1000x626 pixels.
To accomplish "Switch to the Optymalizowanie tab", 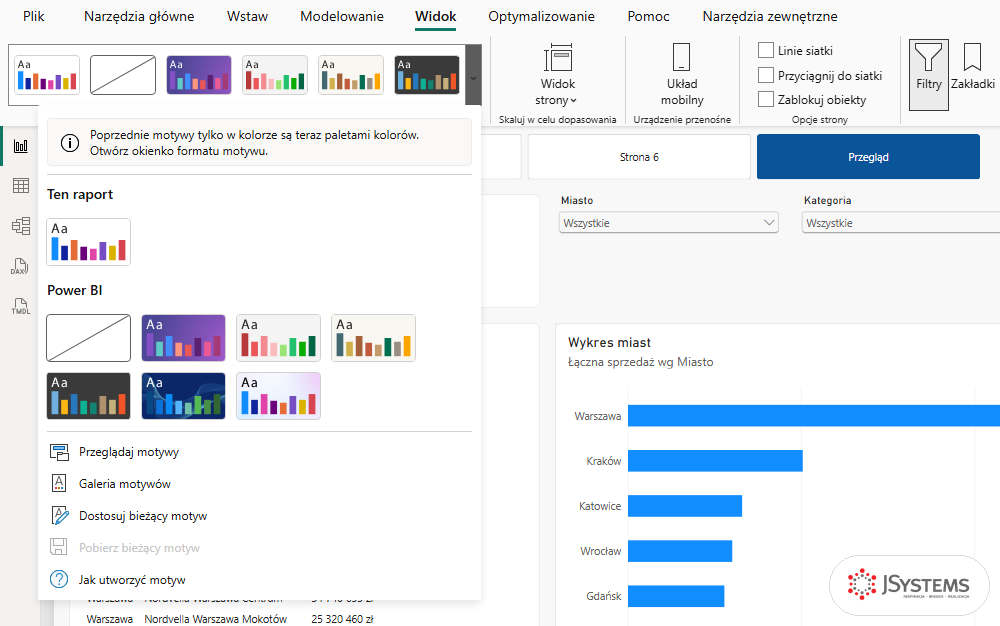I will [541, 17].
